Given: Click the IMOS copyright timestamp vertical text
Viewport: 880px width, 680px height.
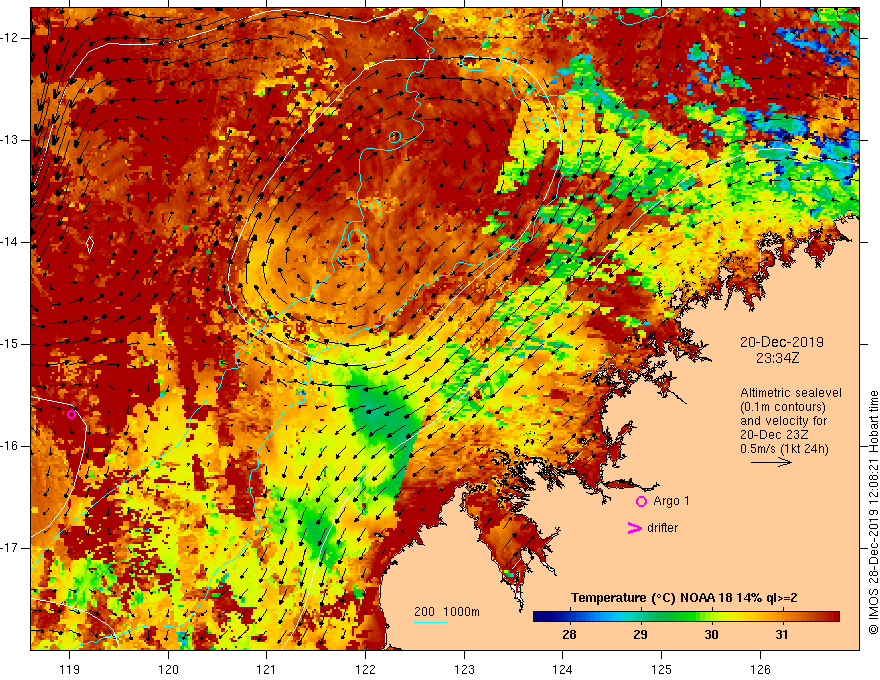Looking at the screenshot, I should pos(873,513).
